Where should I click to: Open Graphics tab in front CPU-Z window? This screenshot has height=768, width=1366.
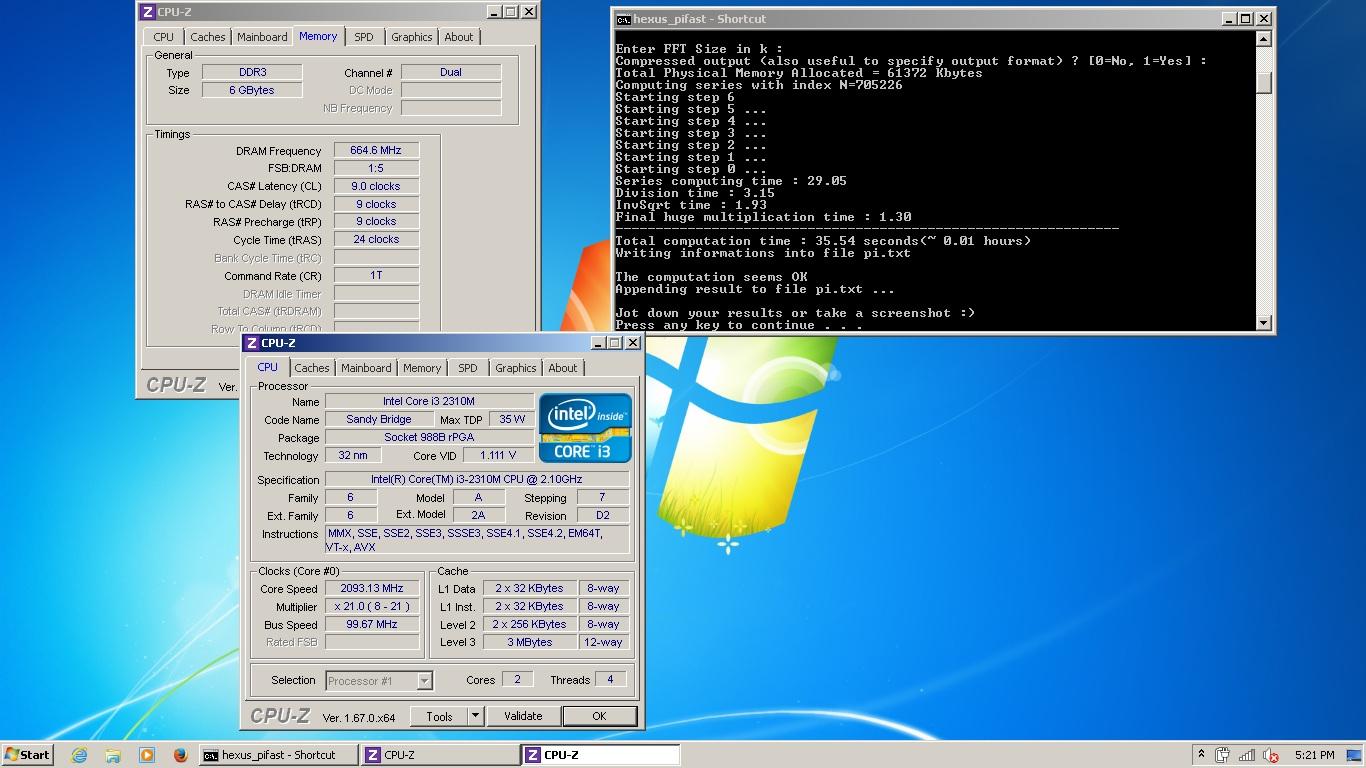pyautogui.click(x=516, y=368)
